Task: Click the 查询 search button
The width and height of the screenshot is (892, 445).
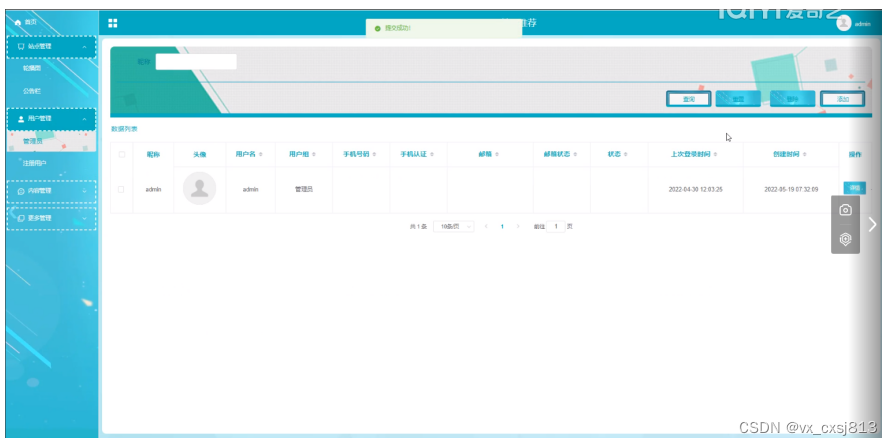Action: (688, 99)
